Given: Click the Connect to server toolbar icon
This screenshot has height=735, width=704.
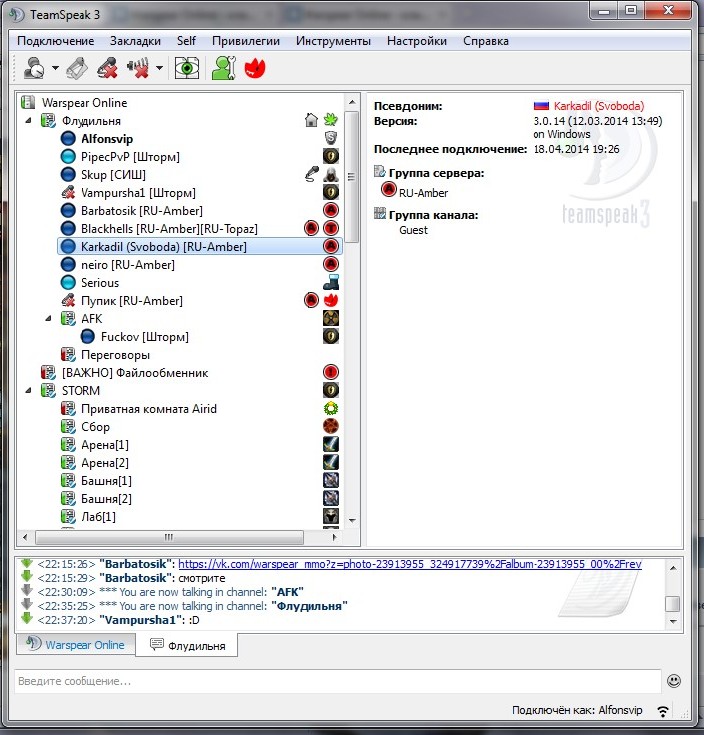Looking at the screenshot, I should (x=34, y=68).
